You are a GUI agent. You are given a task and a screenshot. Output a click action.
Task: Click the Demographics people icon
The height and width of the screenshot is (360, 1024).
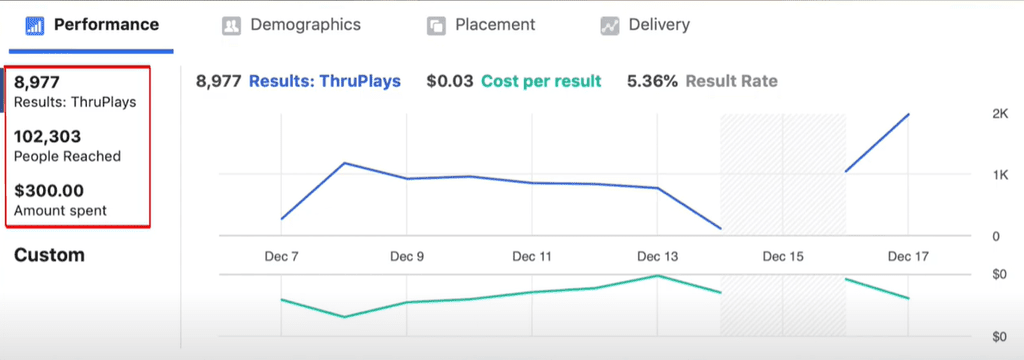tap(231, 26)
